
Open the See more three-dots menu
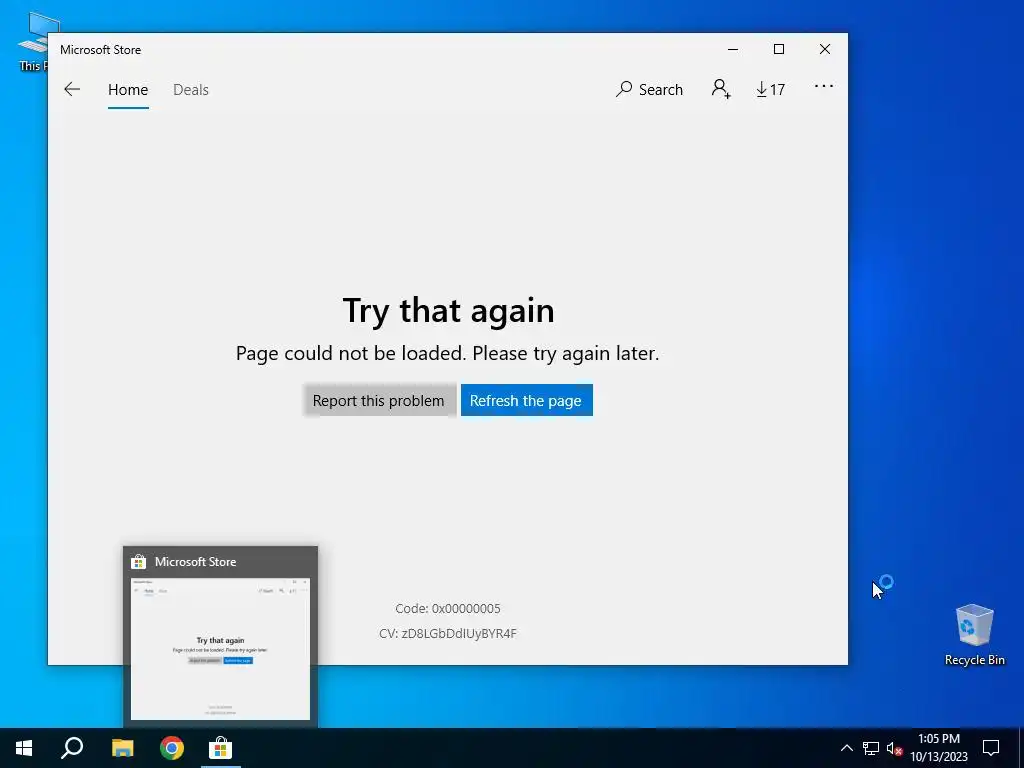tap(824, 86)
